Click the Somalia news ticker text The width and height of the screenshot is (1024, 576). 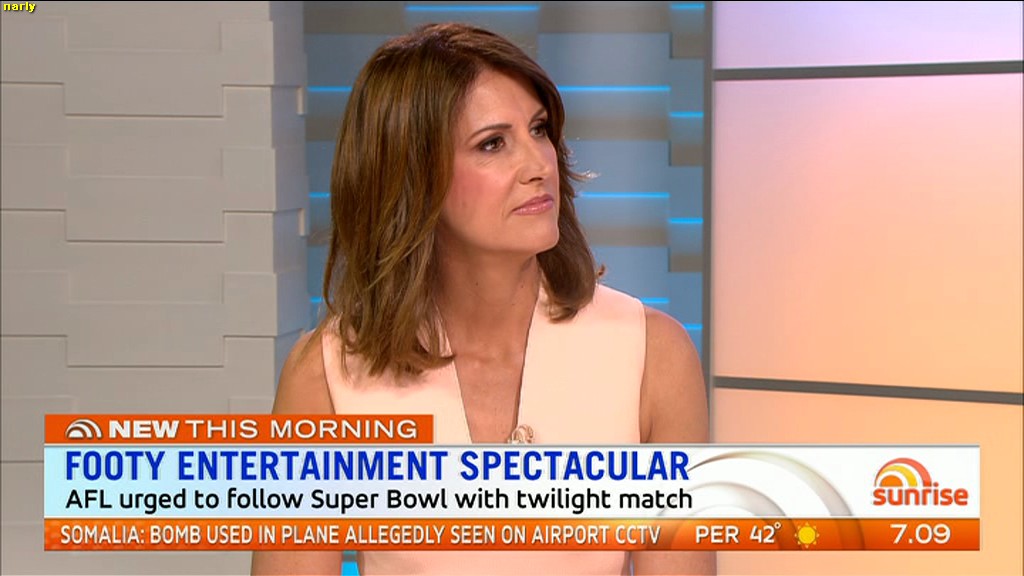(x=360, y=535)
